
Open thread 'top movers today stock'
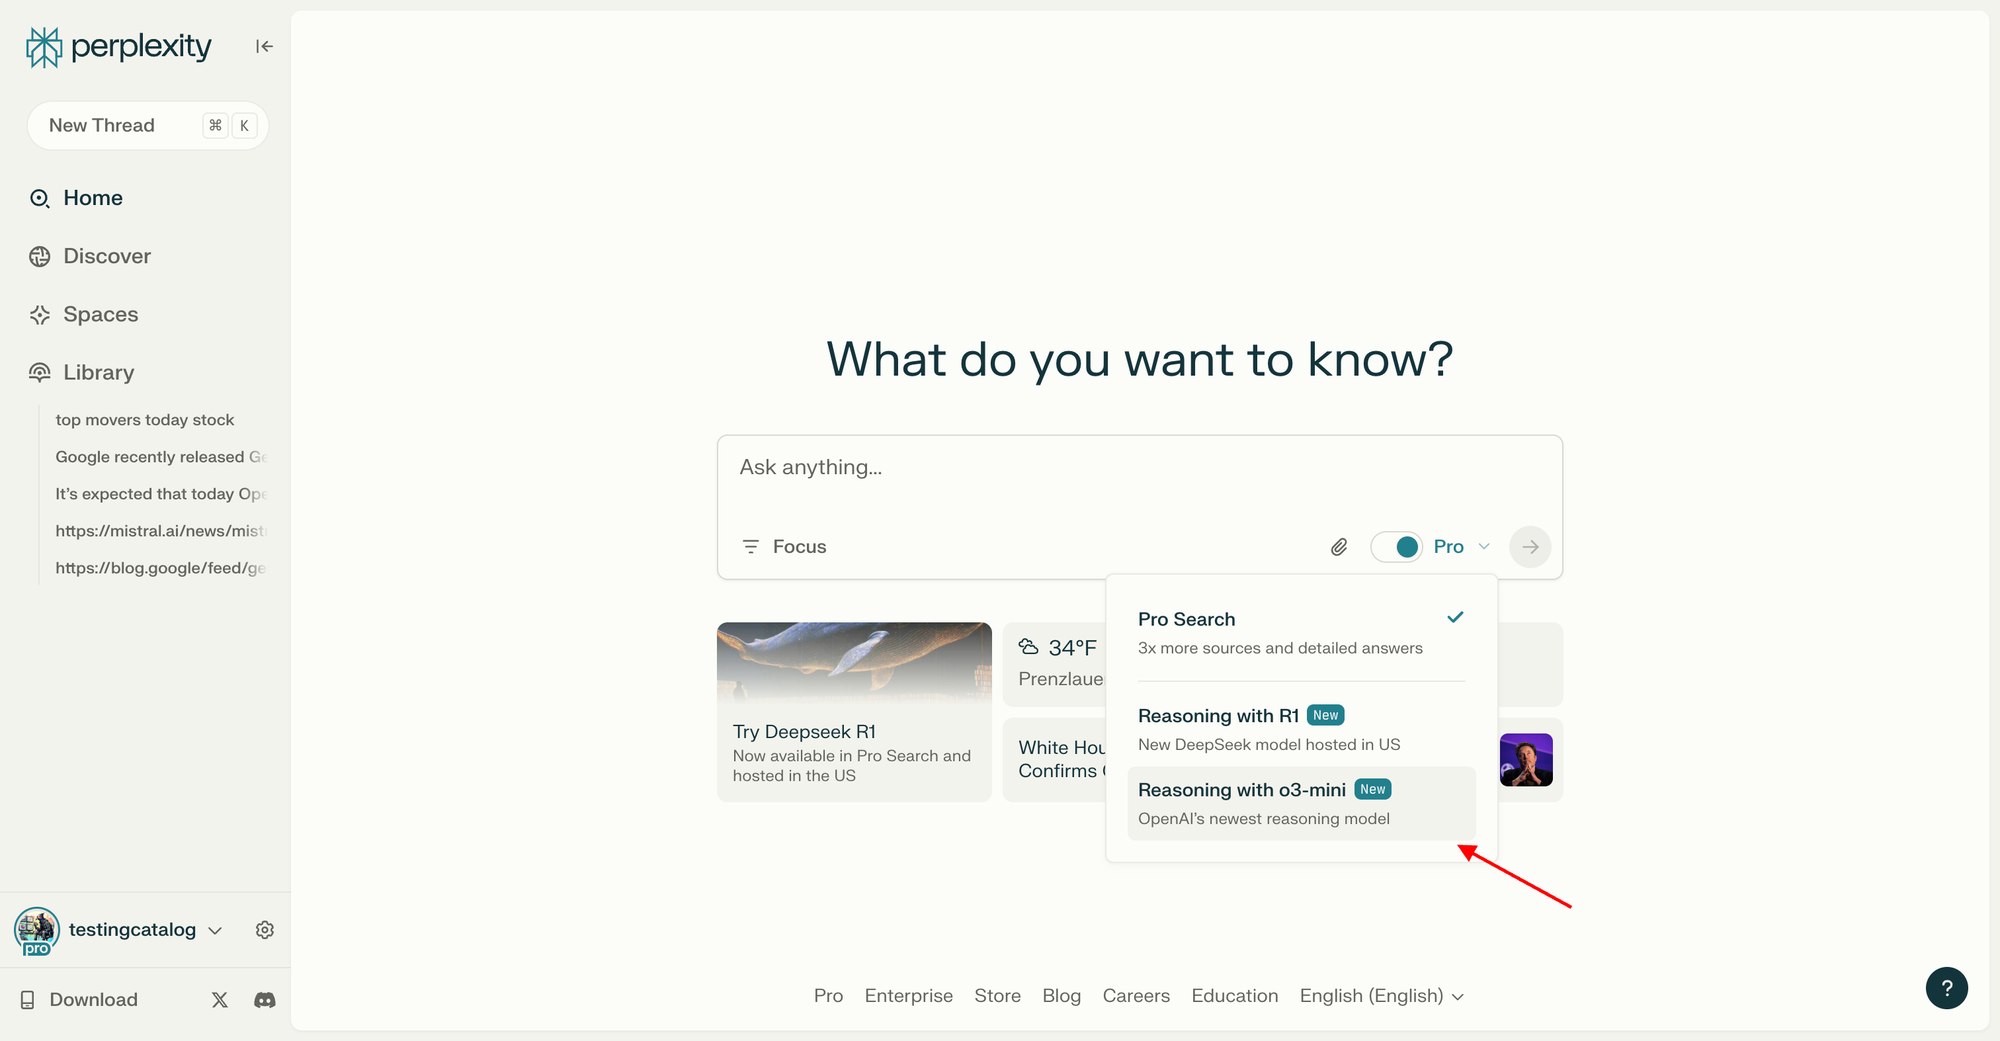click(x=145, y=420)
